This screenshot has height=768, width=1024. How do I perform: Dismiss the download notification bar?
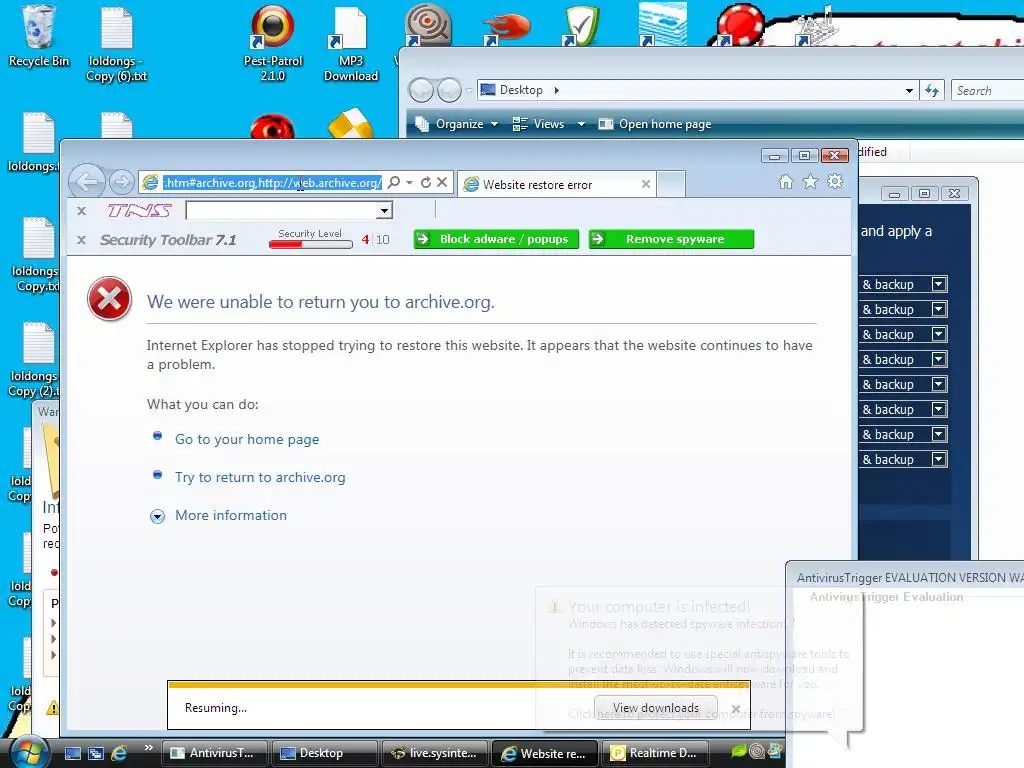pos(736,709)
